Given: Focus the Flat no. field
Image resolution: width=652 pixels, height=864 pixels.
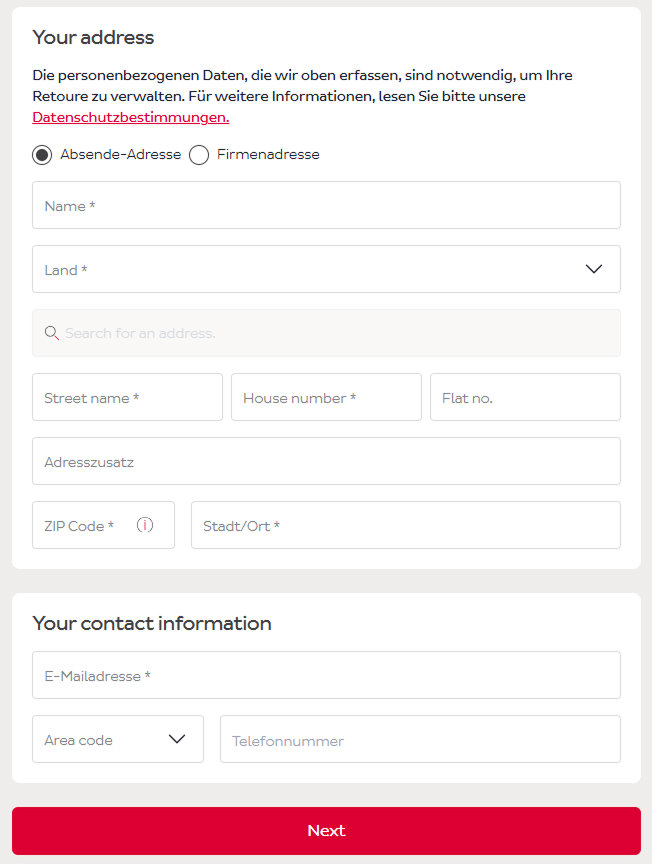Looking at the screenshot, I should pyautogui.click(x=525, y=397).
